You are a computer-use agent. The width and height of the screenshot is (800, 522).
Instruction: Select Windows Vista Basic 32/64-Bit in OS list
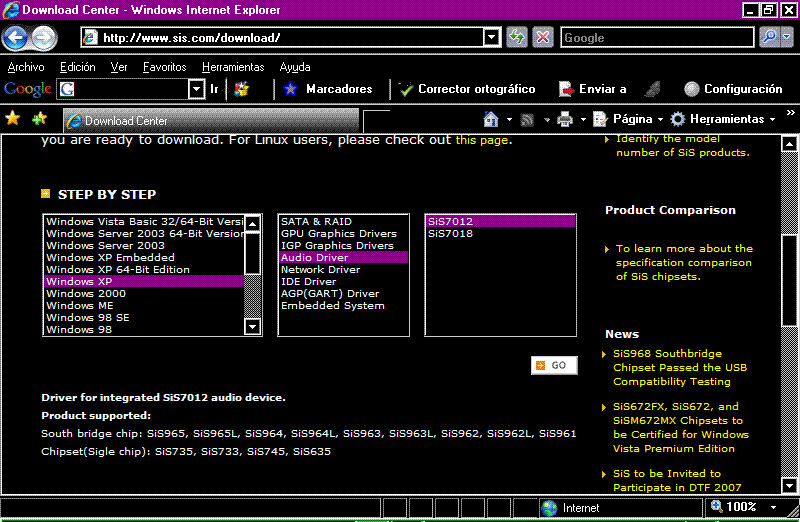[x=145, y=221]
